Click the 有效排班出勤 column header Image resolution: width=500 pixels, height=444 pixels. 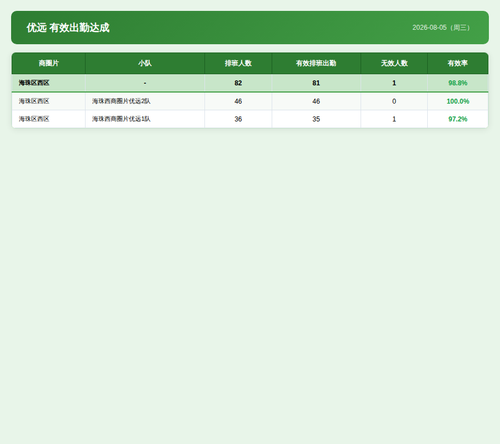point(316,63)
